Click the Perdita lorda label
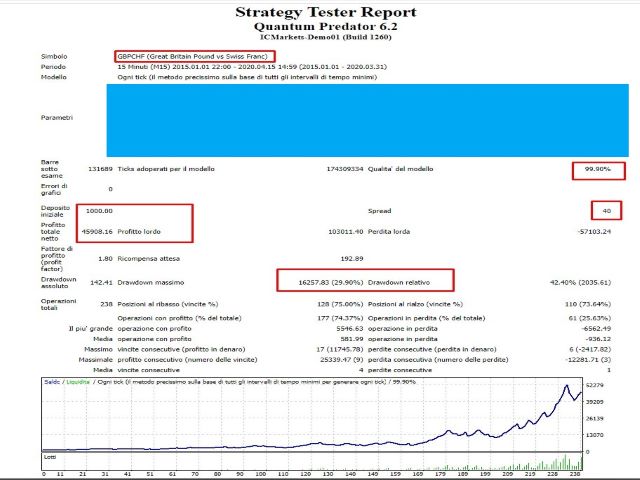 coord(389,231)
